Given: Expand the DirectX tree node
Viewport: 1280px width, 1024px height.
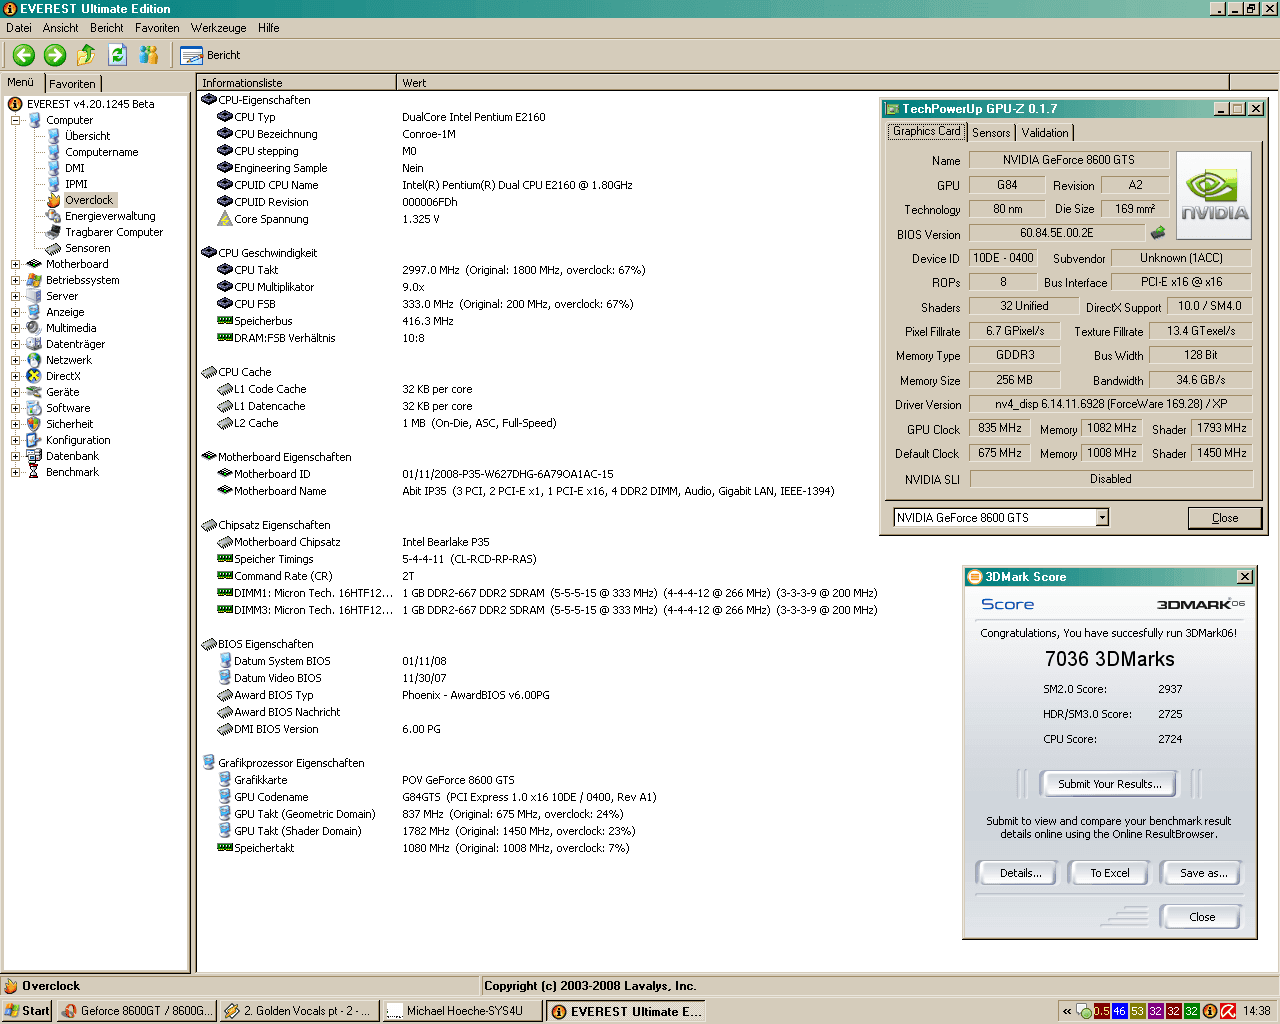Looking at the screenshot, I should pyautogui.click(x=15, y=376).
